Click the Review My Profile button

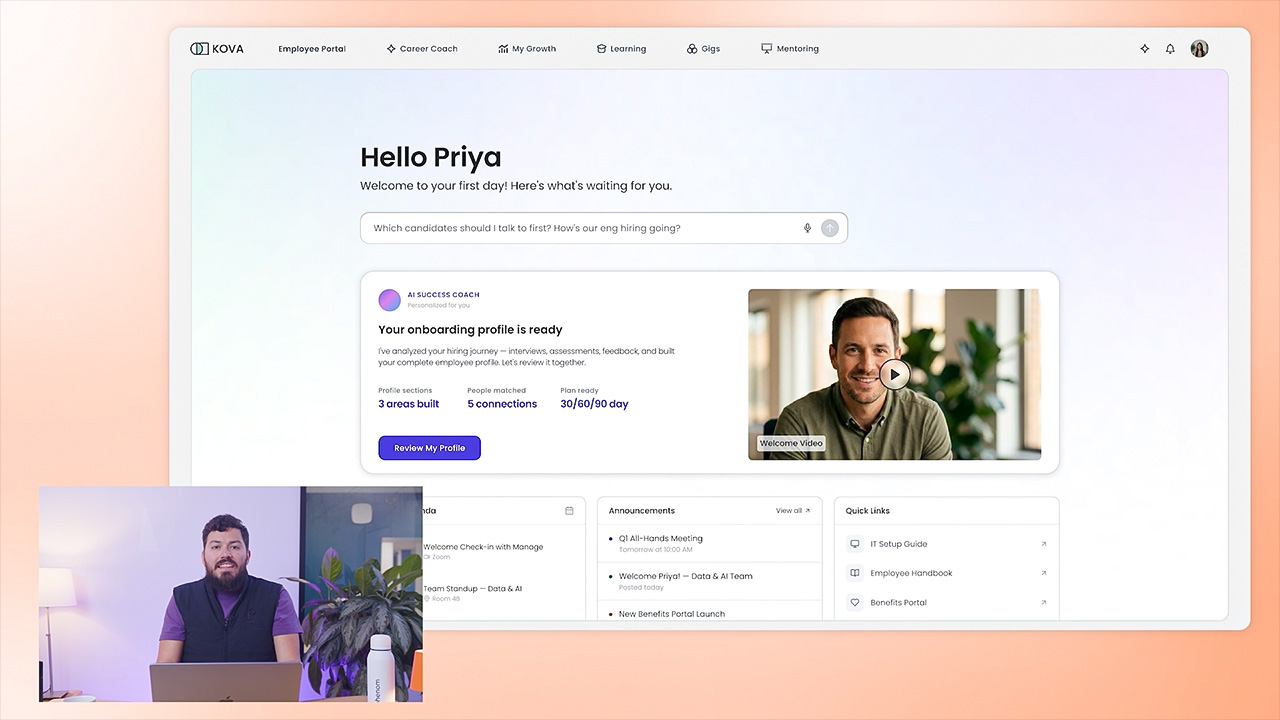point(429,447)
